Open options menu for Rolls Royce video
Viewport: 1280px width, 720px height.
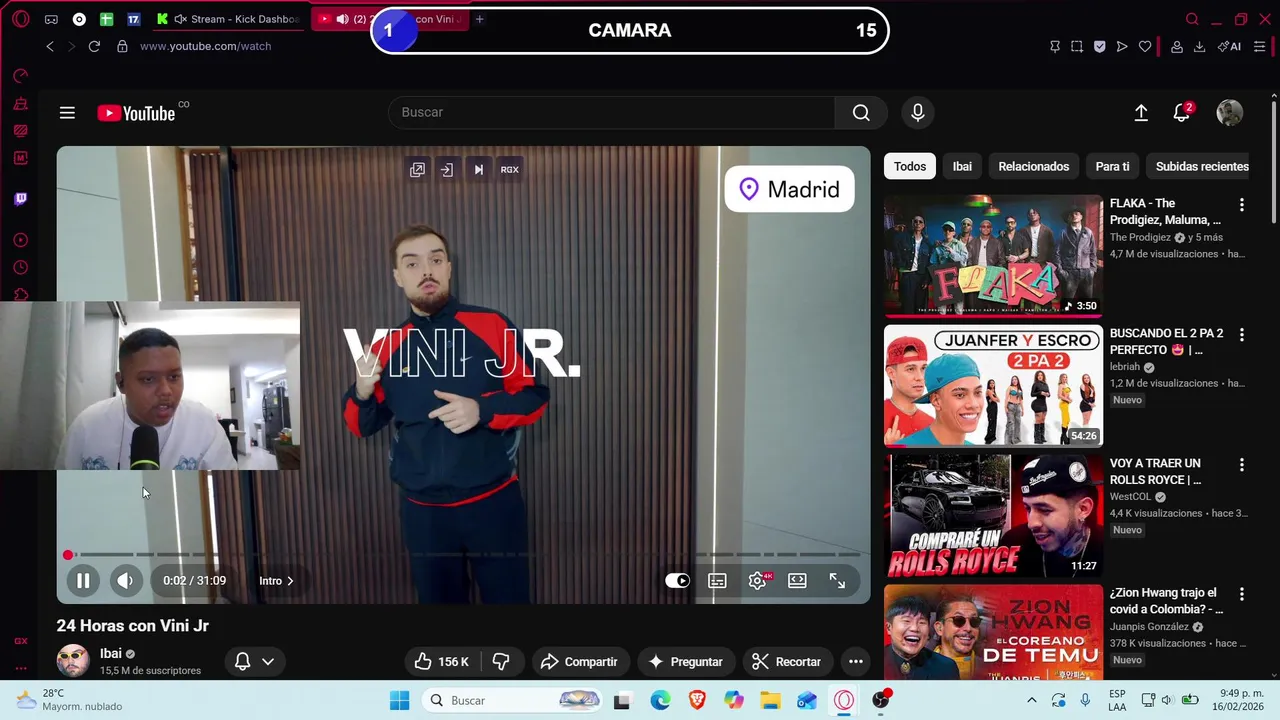[1242, 465]
